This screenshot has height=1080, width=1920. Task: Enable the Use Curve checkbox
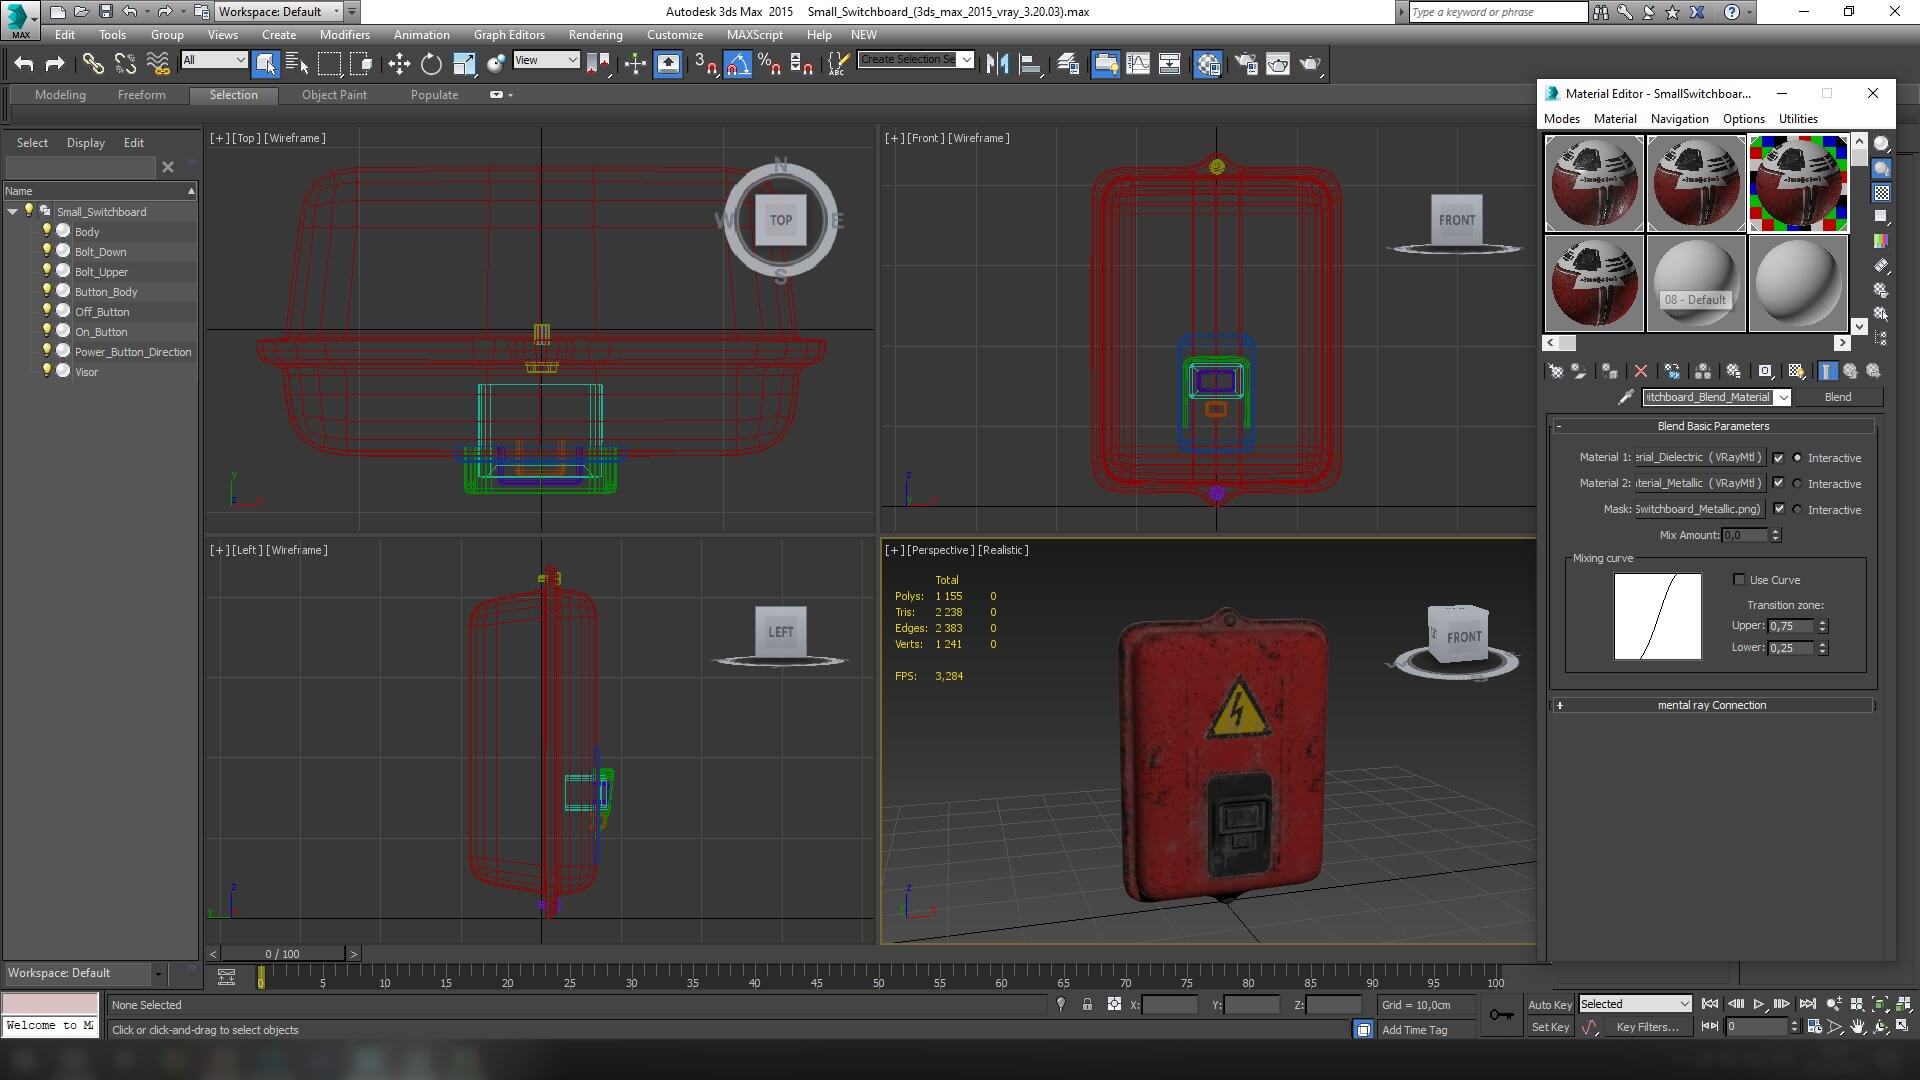click(x=1739, y=580)
